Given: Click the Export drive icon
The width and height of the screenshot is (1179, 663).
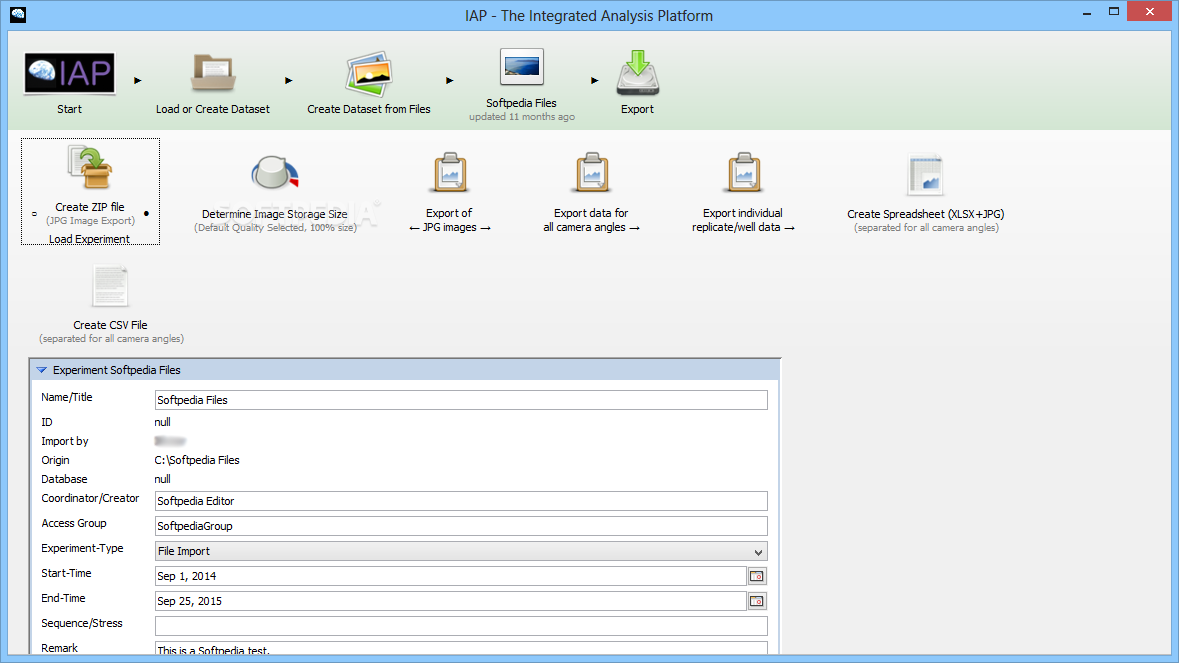Looking at the screenshot, I should click(638, 73).
